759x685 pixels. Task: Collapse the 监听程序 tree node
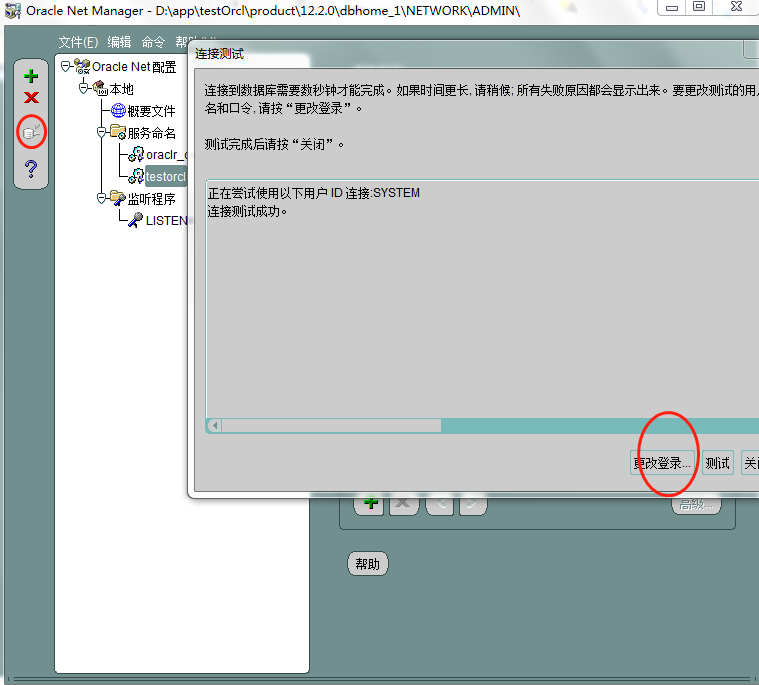[101, 198]
